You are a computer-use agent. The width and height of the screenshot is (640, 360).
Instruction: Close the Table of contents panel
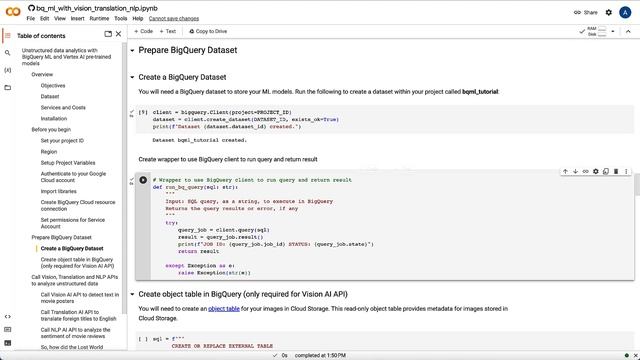[118, 34]
